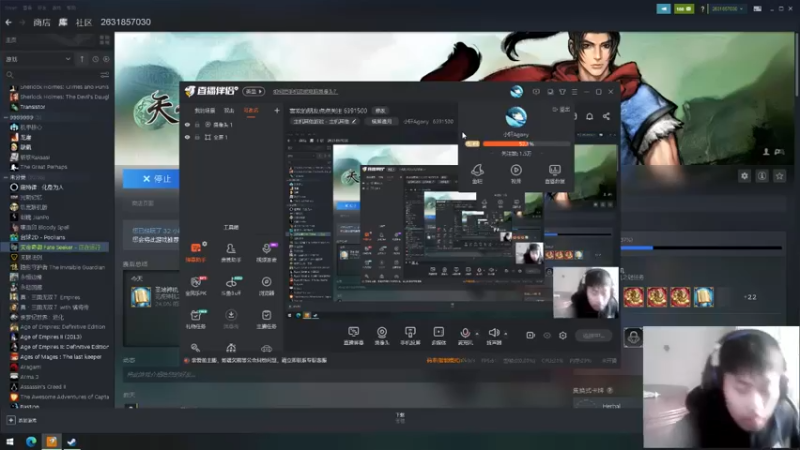Open notifications bell in streaming app
Screen dimensions: 800x450
click(589, 116)
